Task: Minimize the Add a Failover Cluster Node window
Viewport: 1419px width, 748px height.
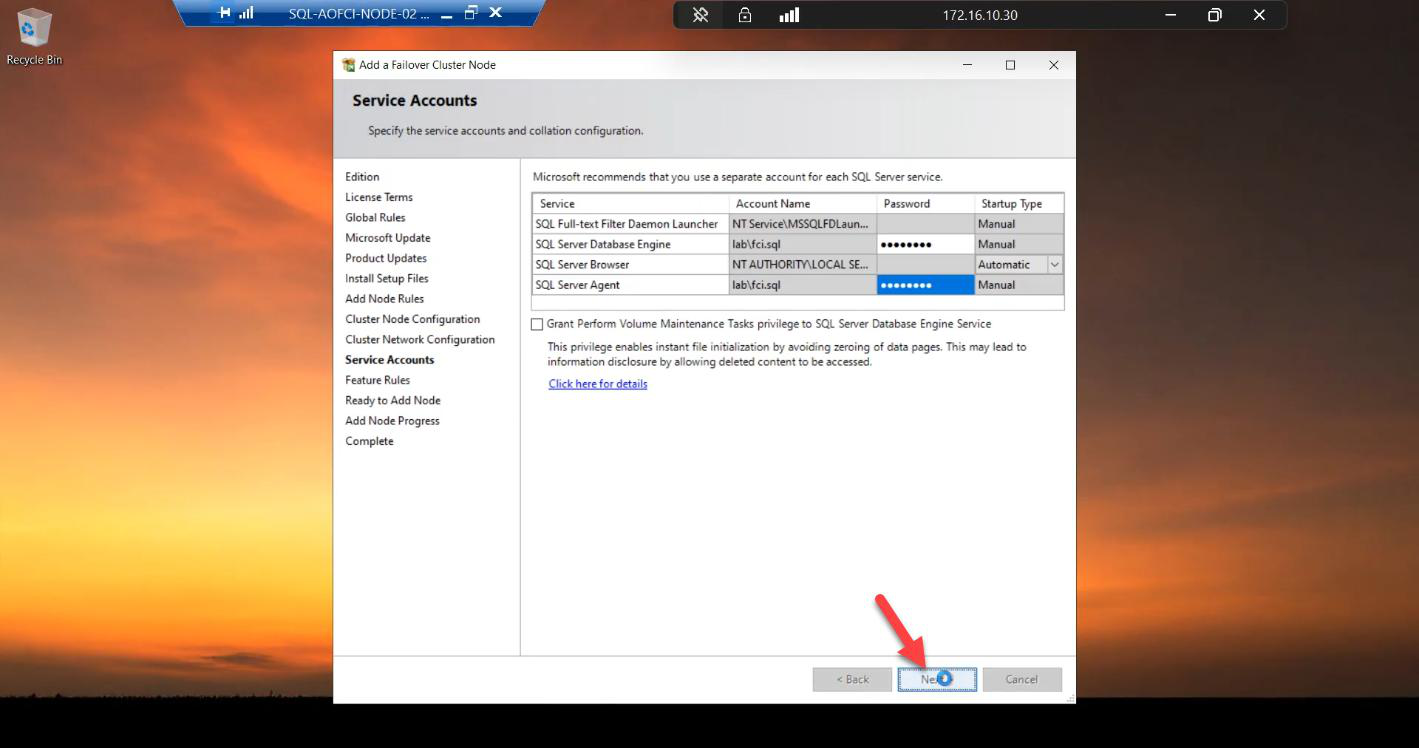Action: (967, 65)
